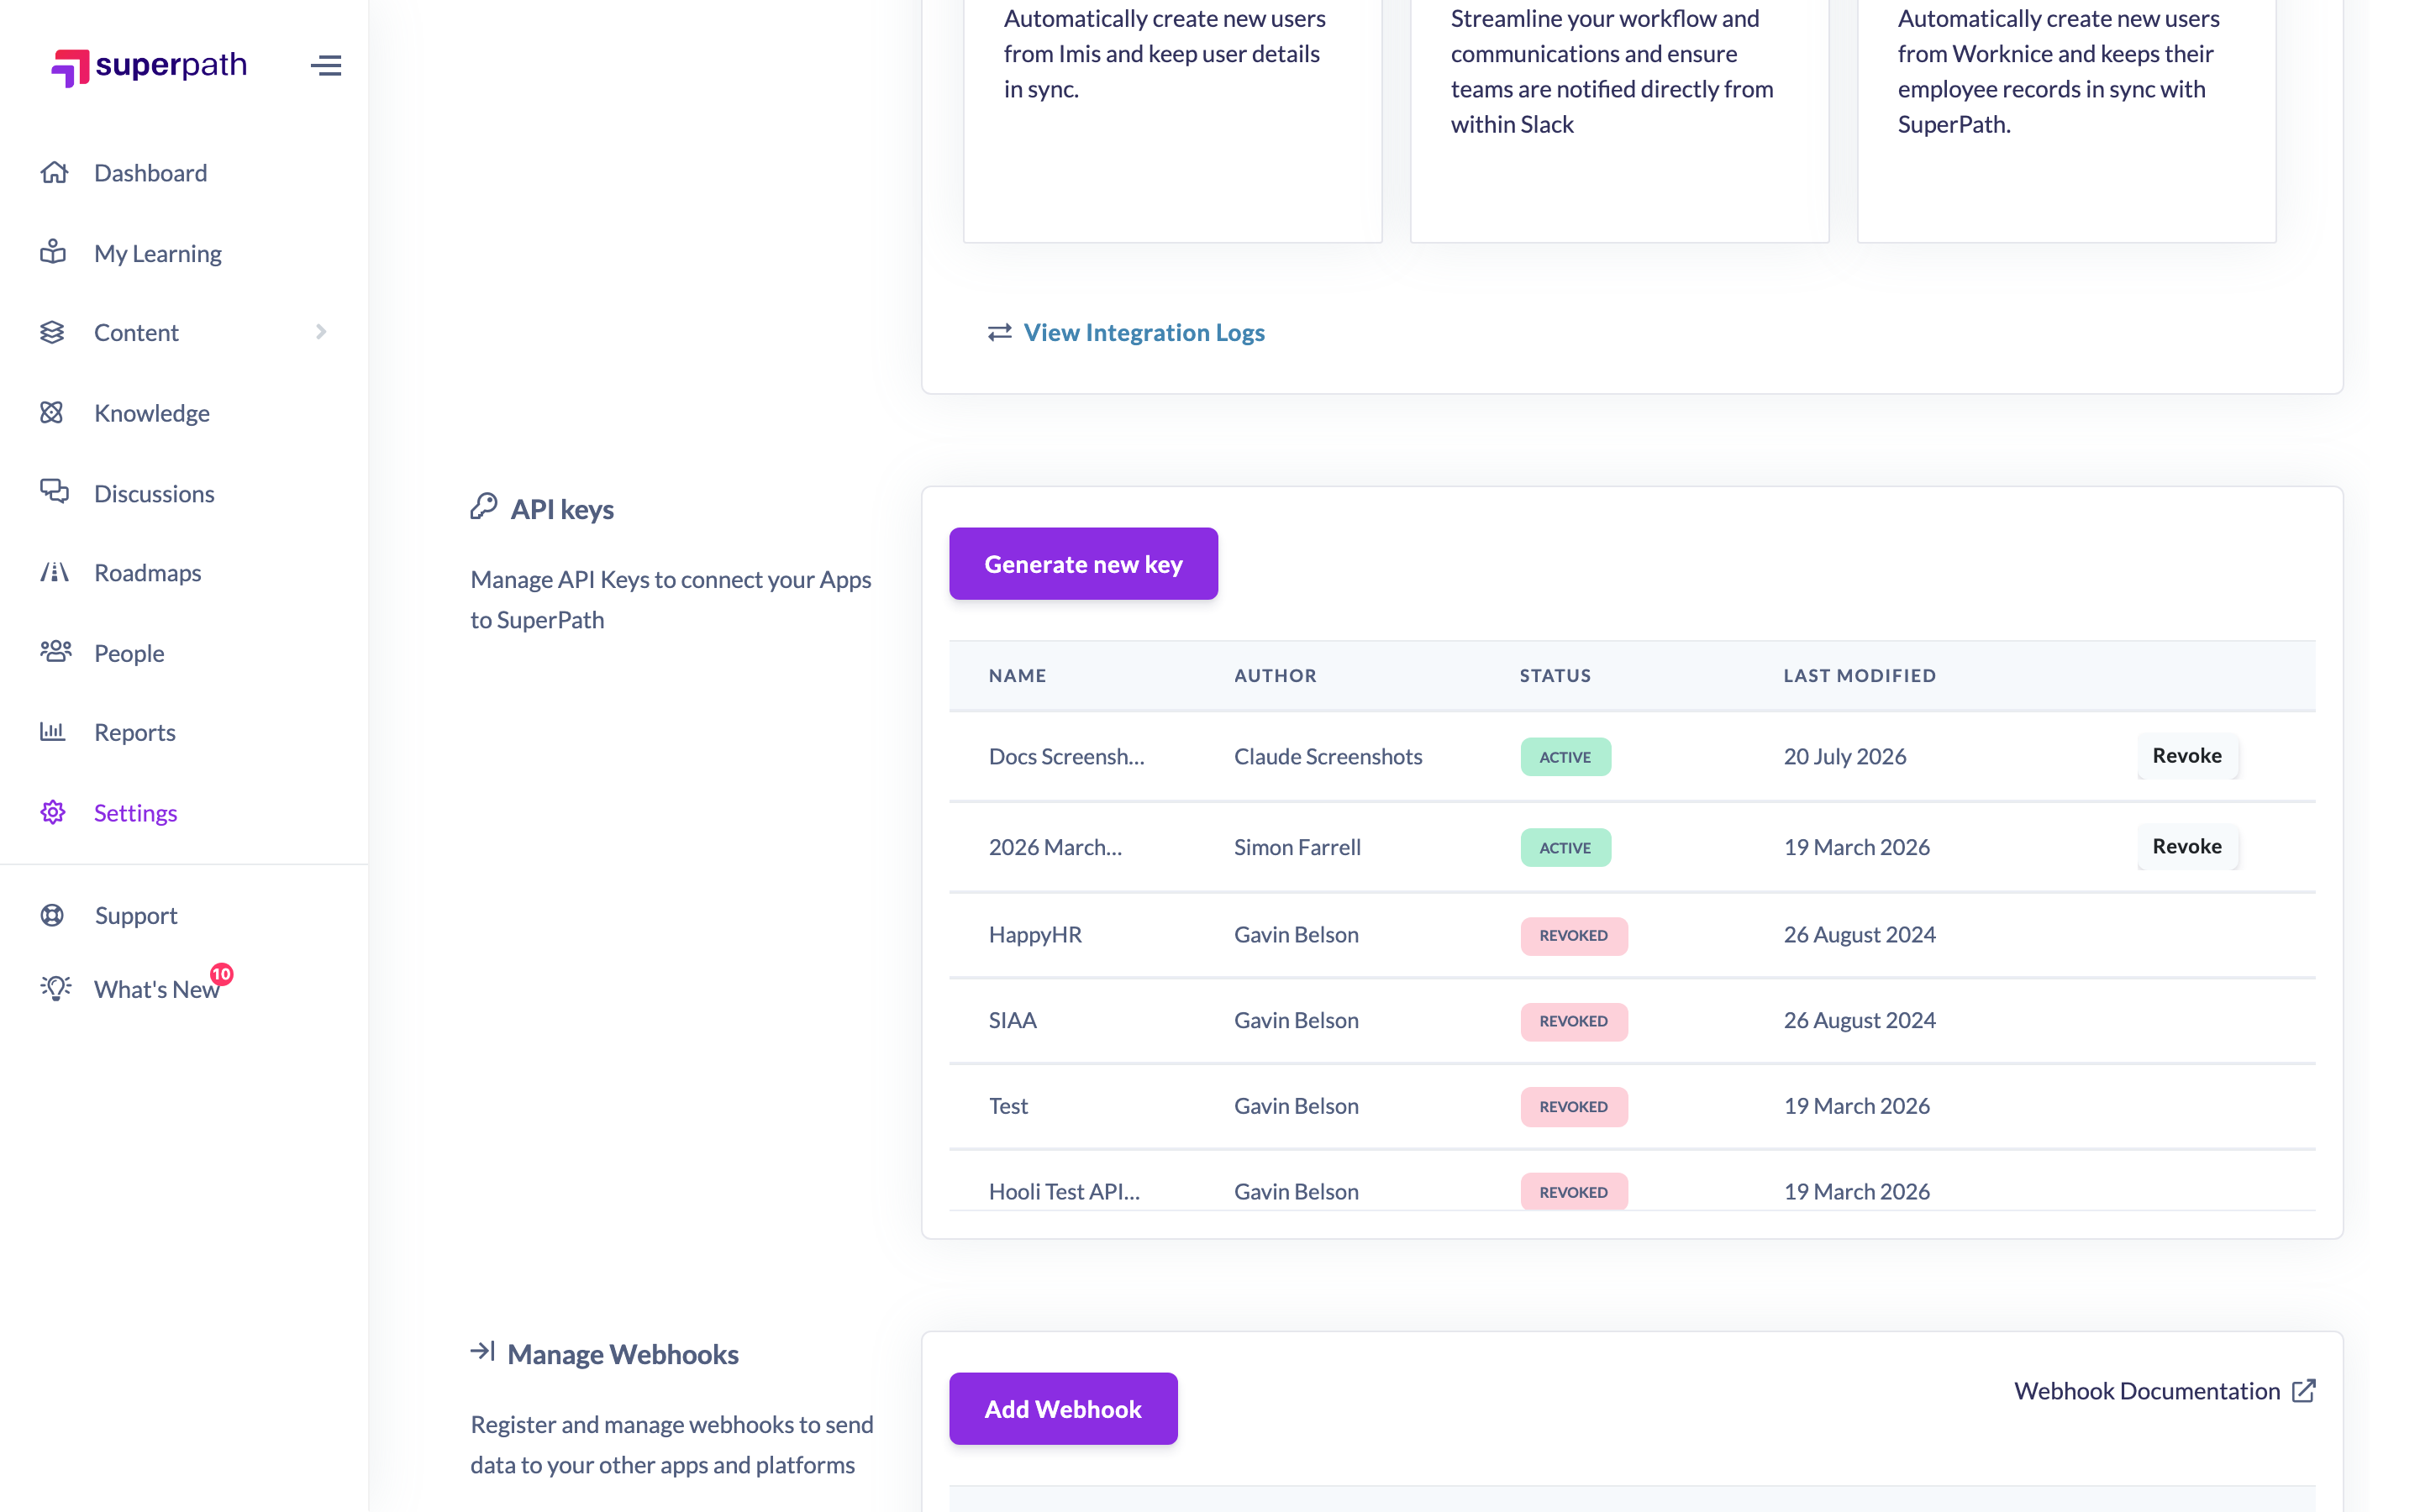Viewport: 2420px width, 1512px height.
Task: Collapse sidebar with the hamburger icon
Action: (326, 66)
